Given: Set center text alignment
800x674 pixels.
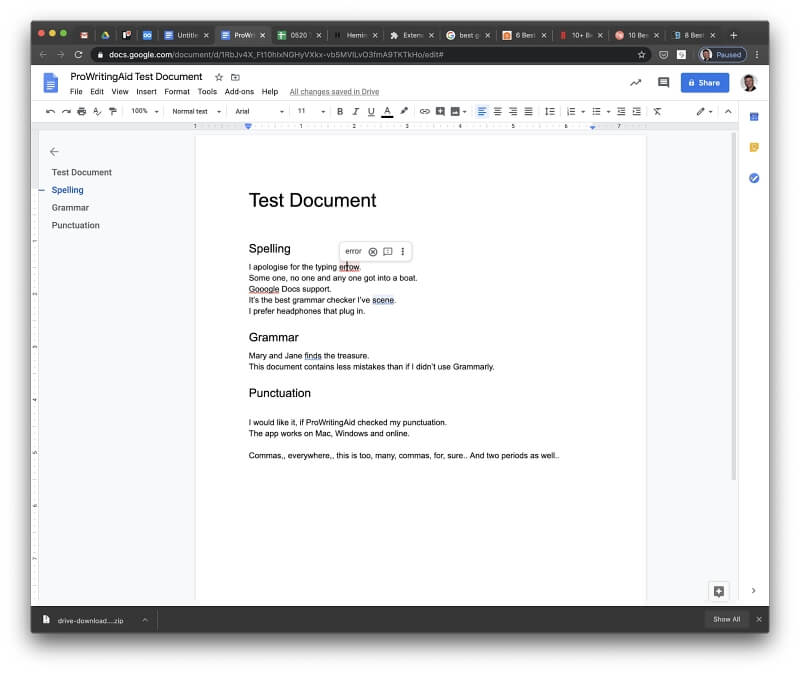Looking at the screenshot, I should point(497,111).
